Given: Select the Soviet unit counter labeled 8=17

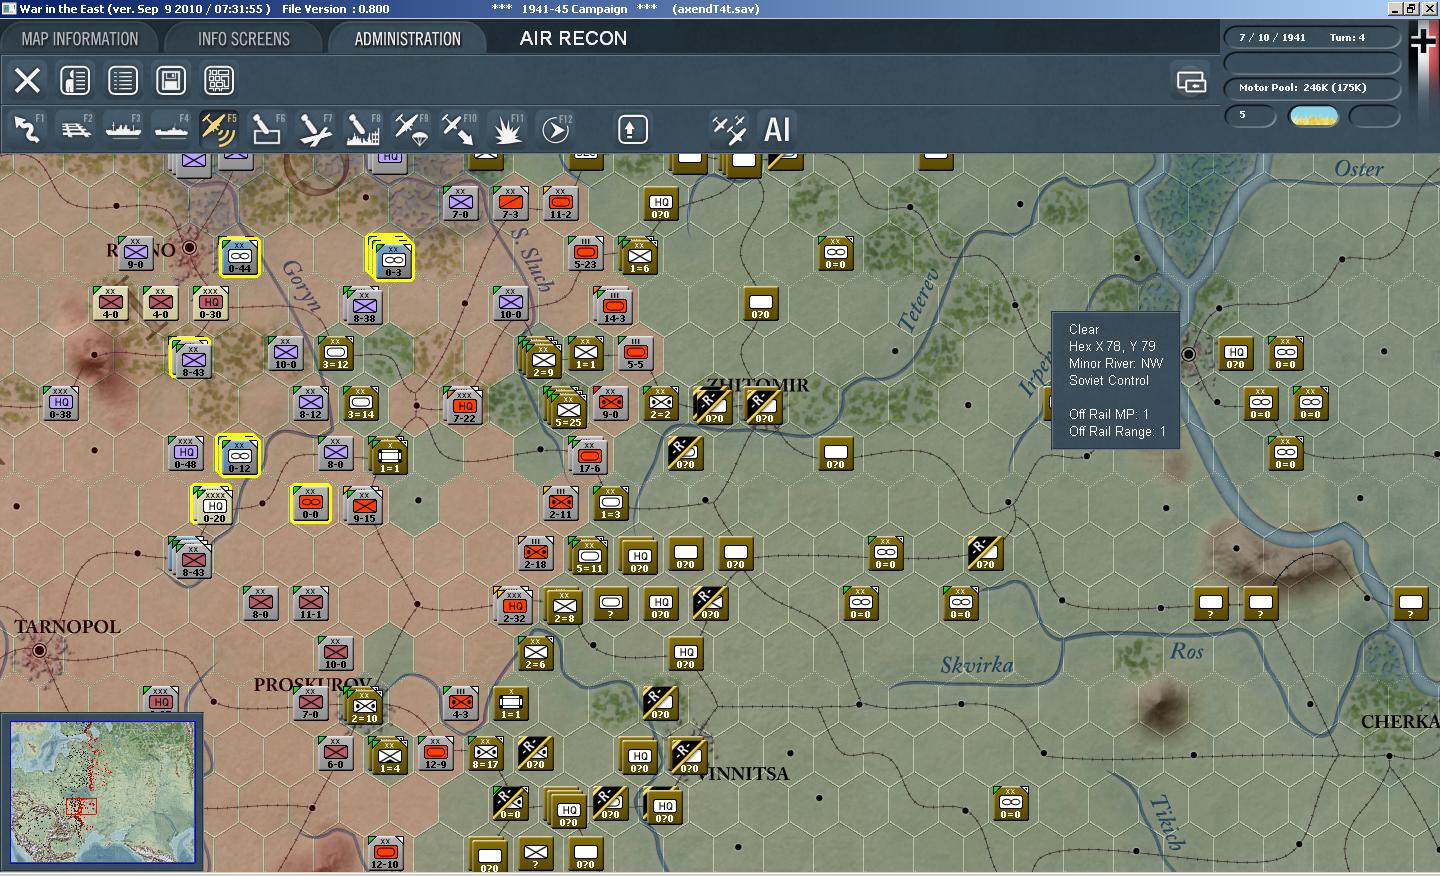Looking at the screenshot, I should pyautogui.click(x=486, y=753).
